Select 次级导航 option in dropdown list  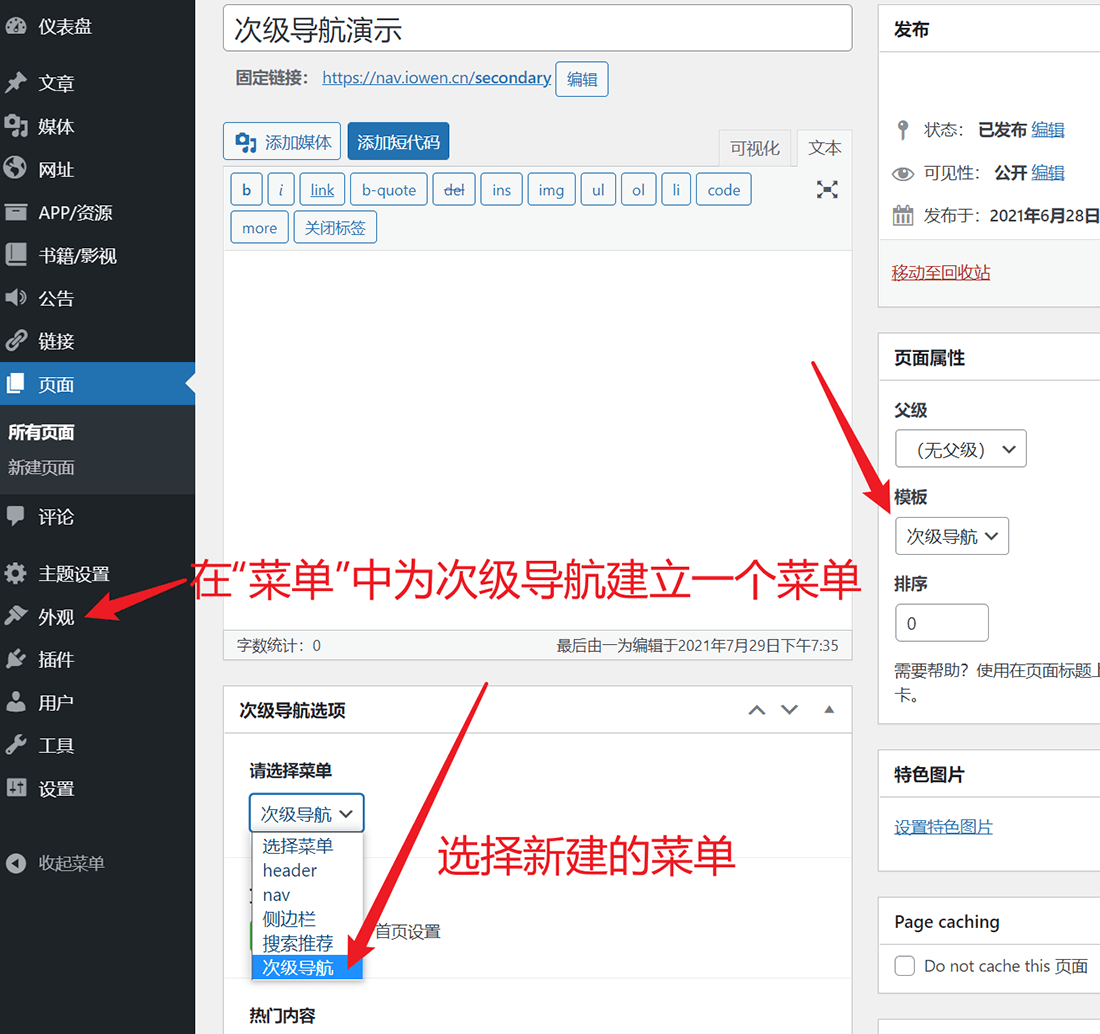point(307,967)
